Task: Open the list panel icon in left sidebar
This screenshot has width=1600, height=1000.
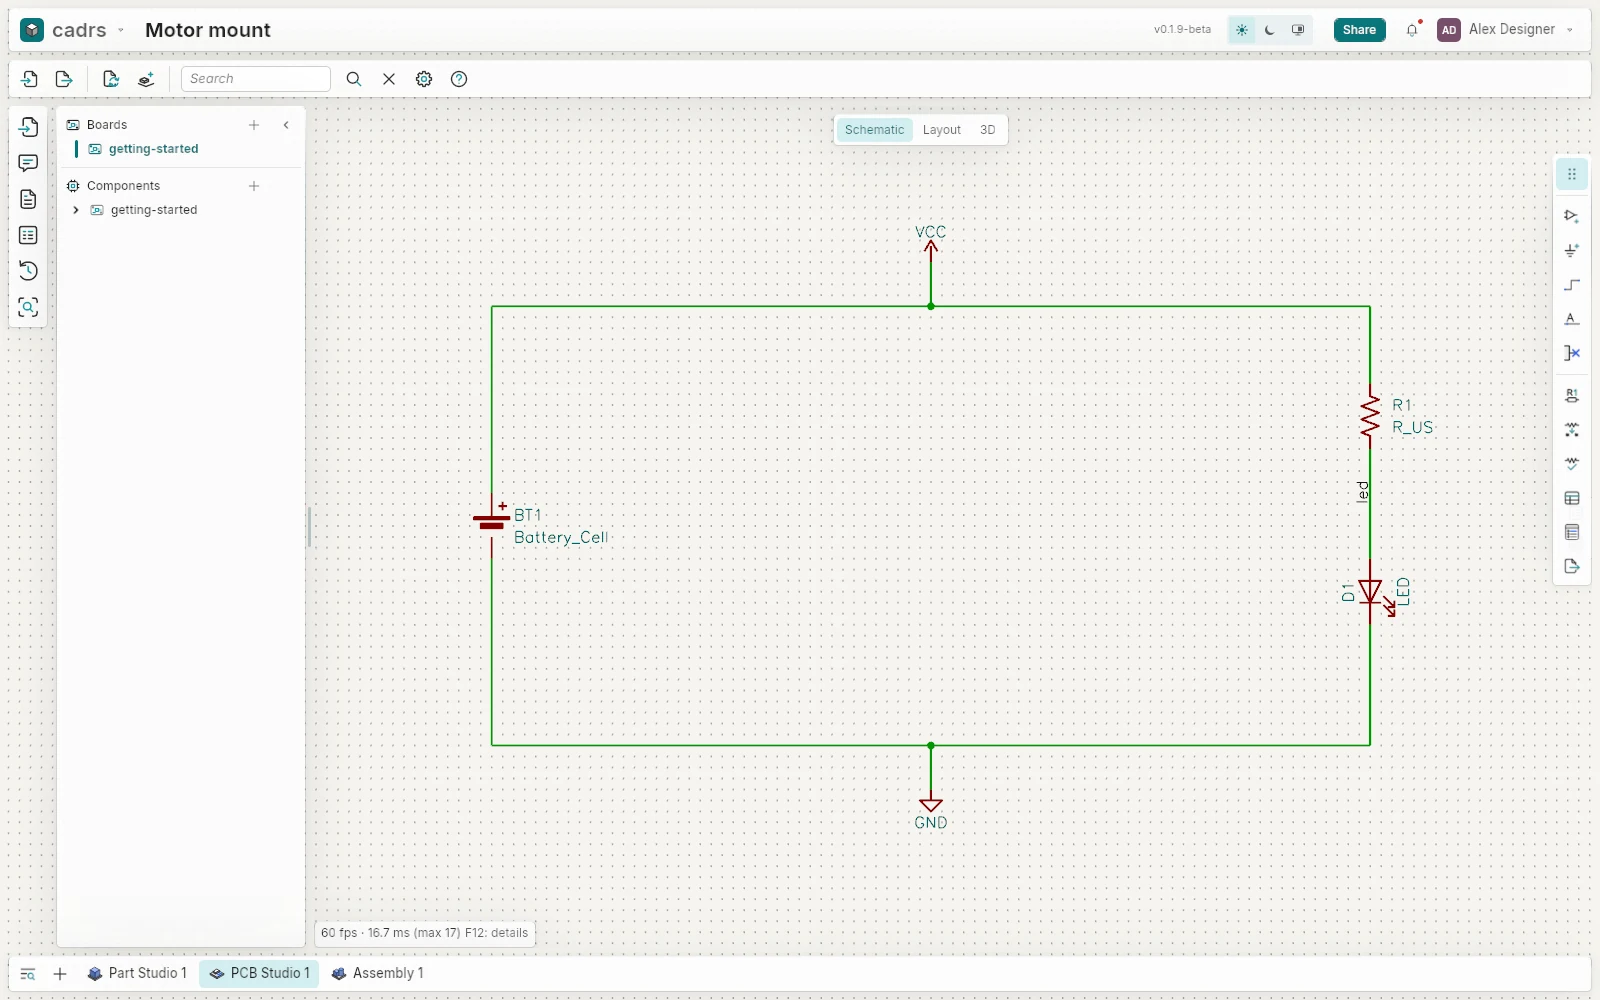Action: coord(28,235)
